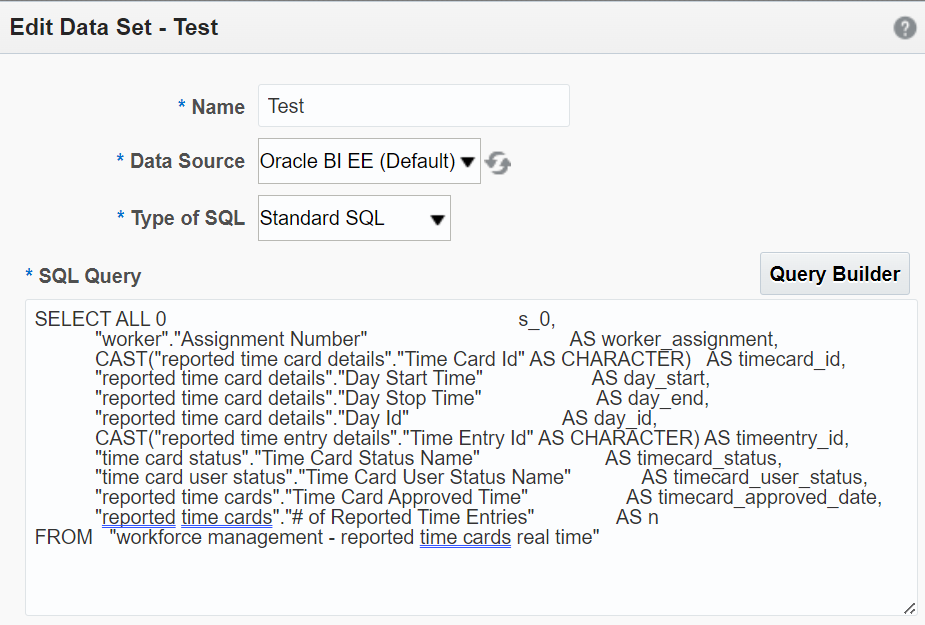Click the Data Source label
This screenshot has width=925, height=625.
(187, 161)
